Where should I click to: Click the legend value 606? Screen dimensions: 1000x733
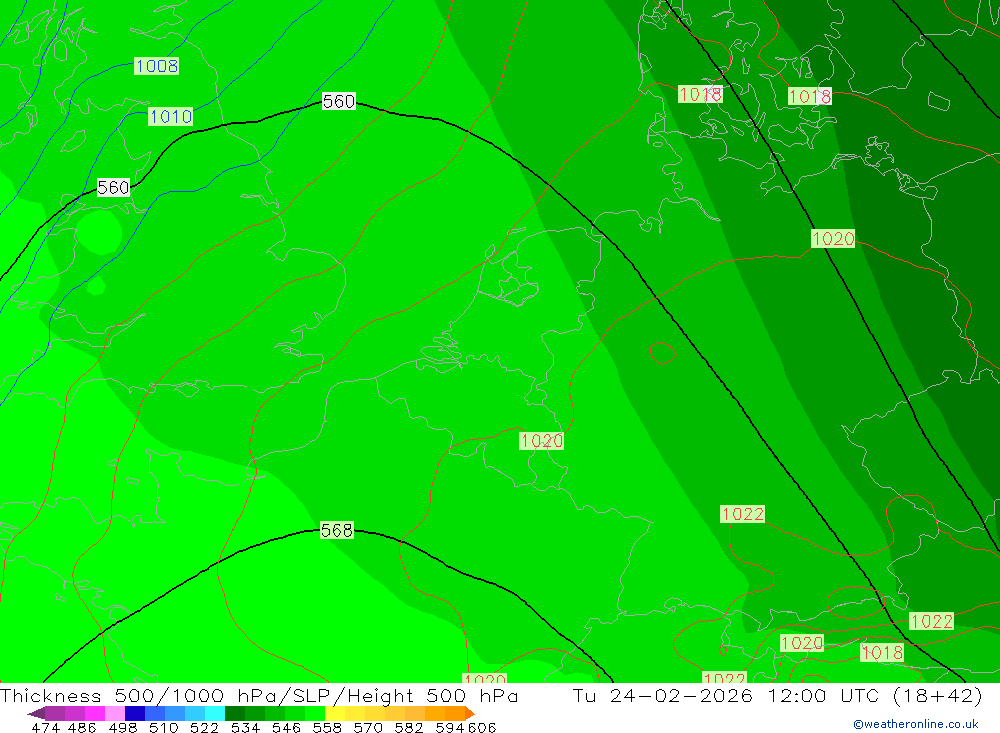point(482,727)
